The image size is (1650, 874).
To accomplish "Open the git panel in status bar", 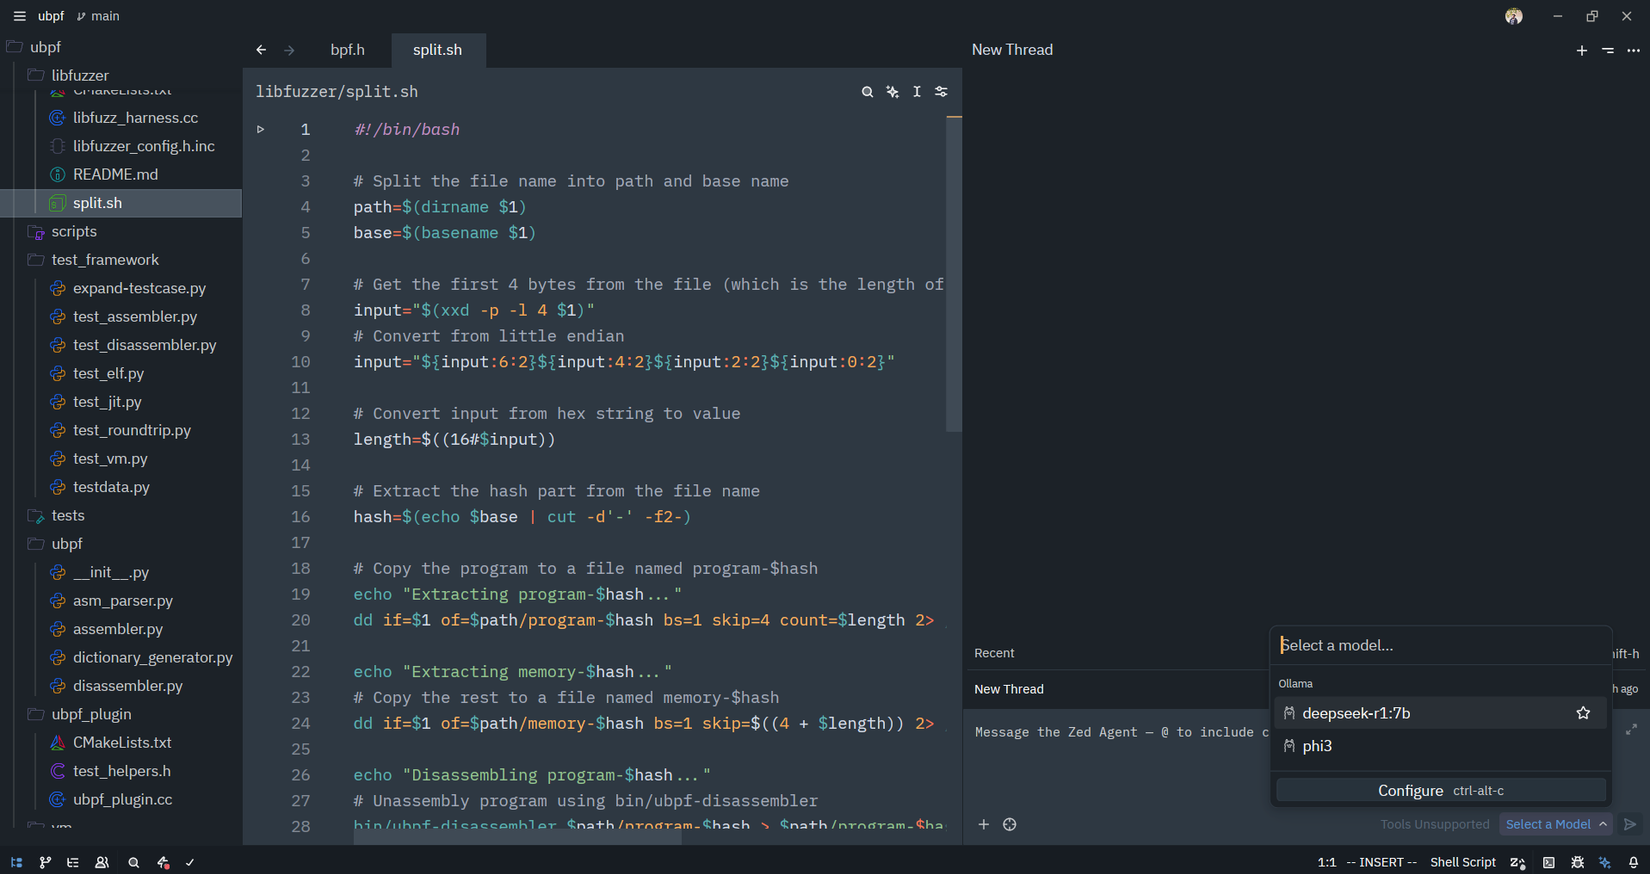I will click(45, 862).
